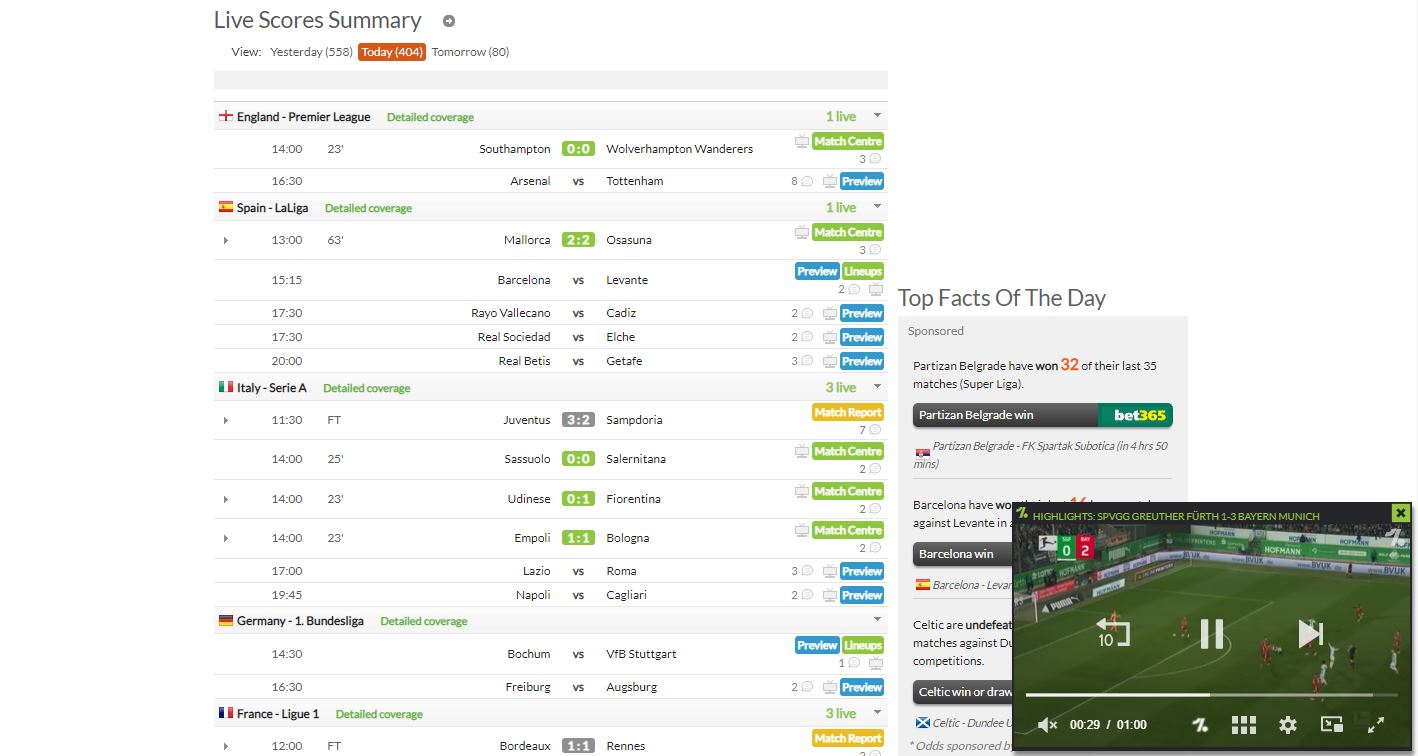Collapse France Ligue 1 section arrow
Viewport: 1418px width, 756px height.
pos(877,713)
